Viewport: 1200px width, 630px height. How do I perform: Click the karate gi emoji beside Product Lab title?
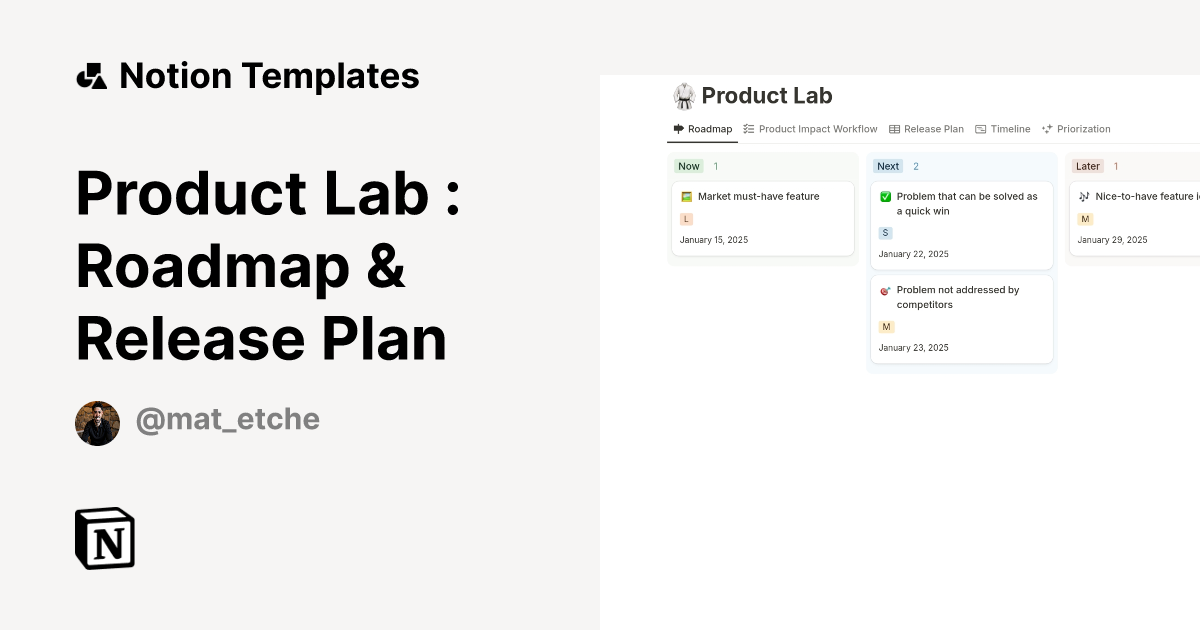(x=684, y=96)
